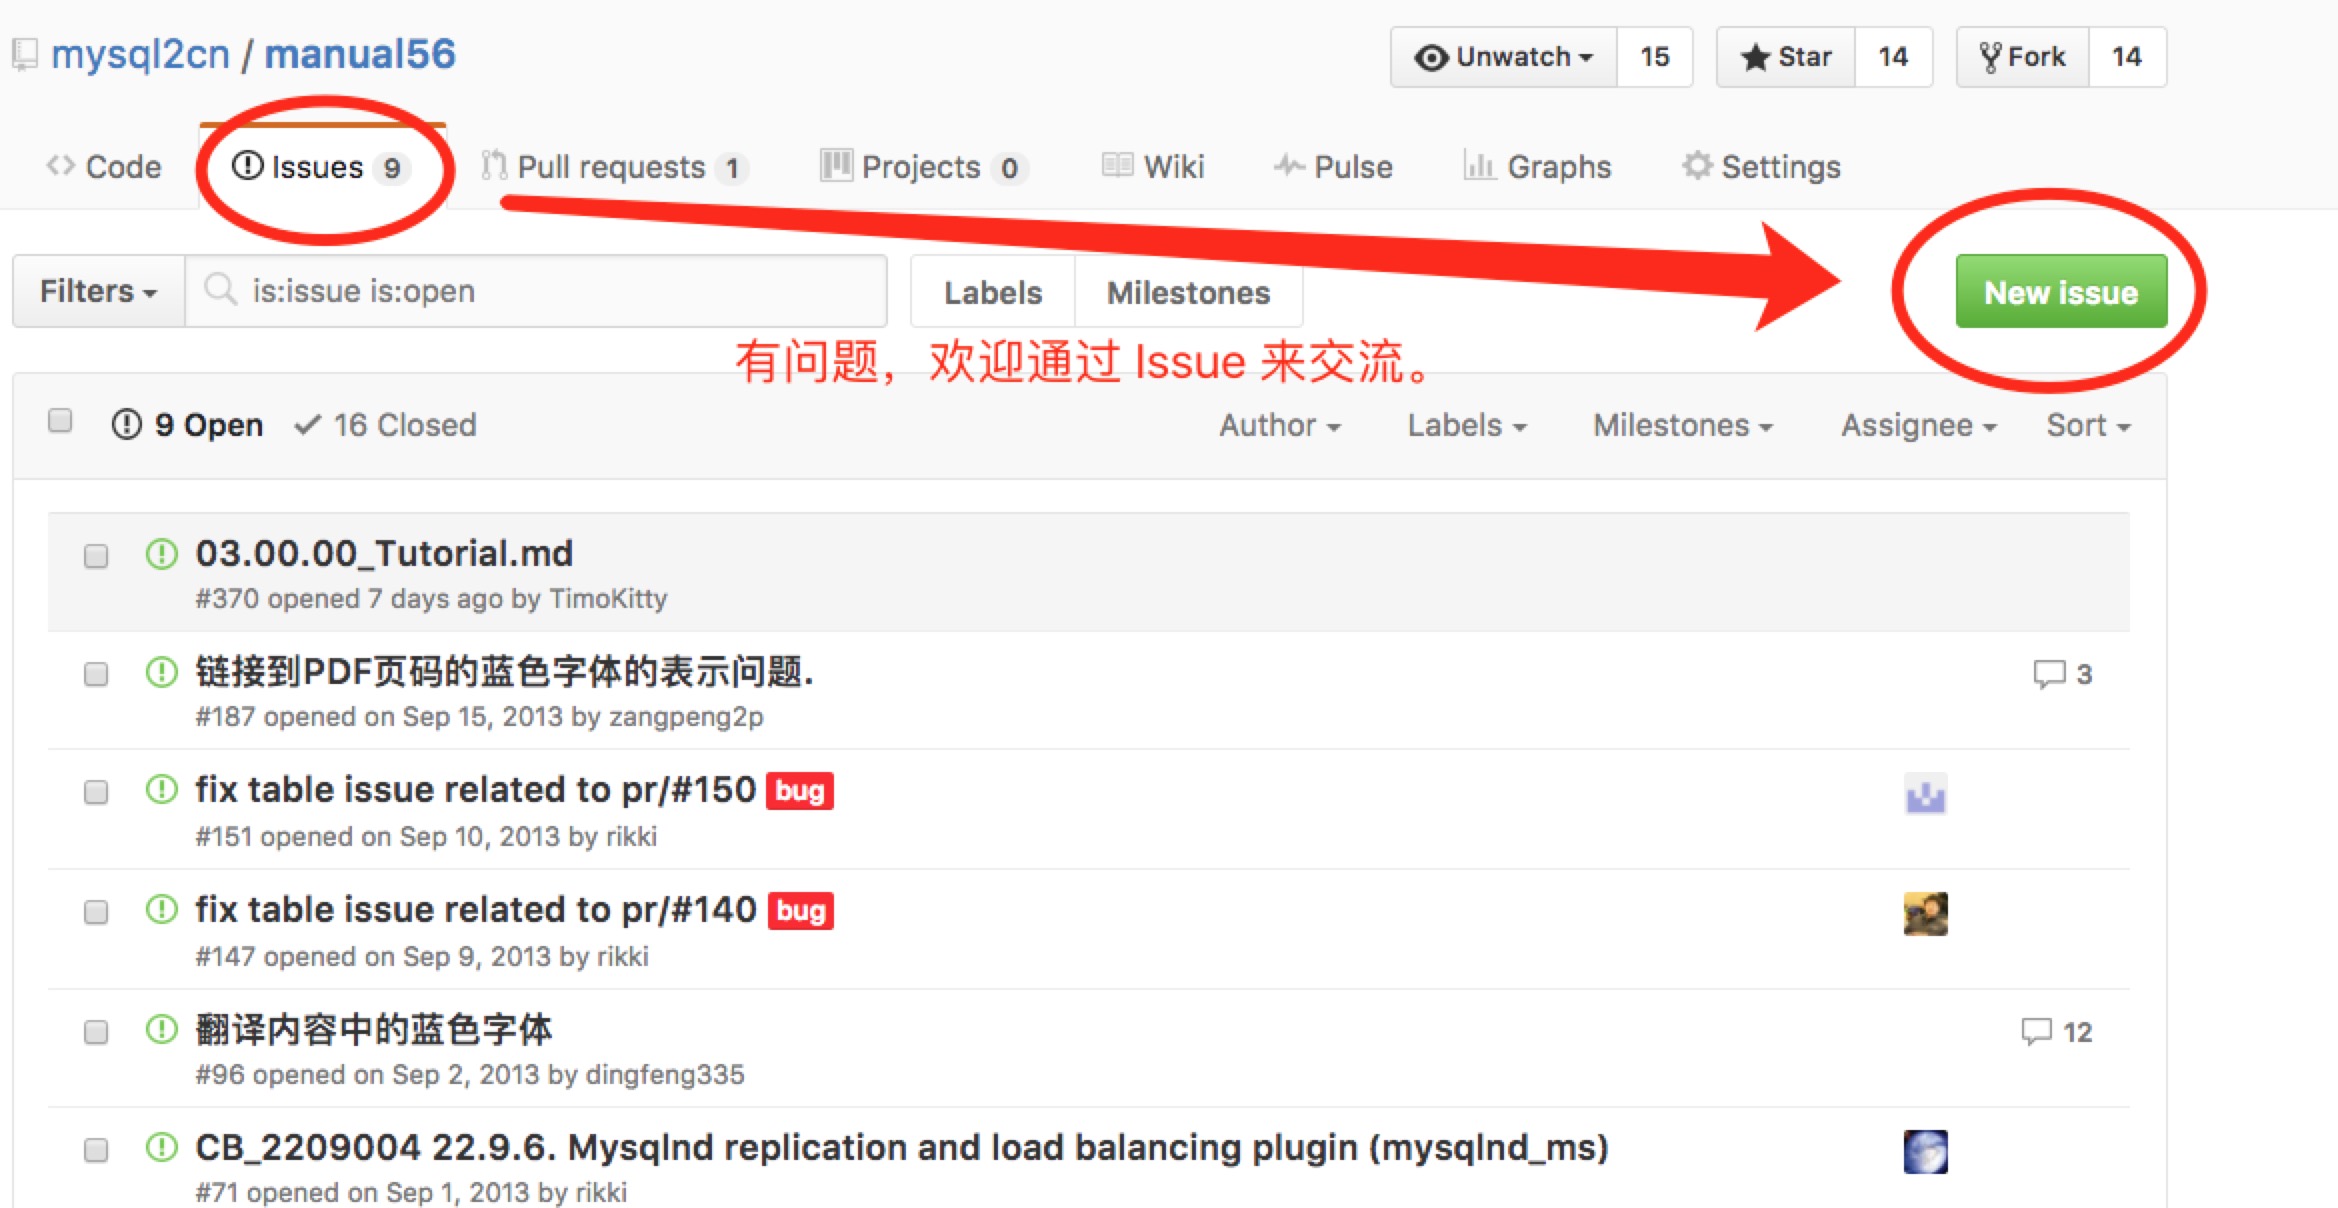Screen dimensions: 2338x1208
Task: Tick the select-all issues checkbox
Action: coord(60,421)
